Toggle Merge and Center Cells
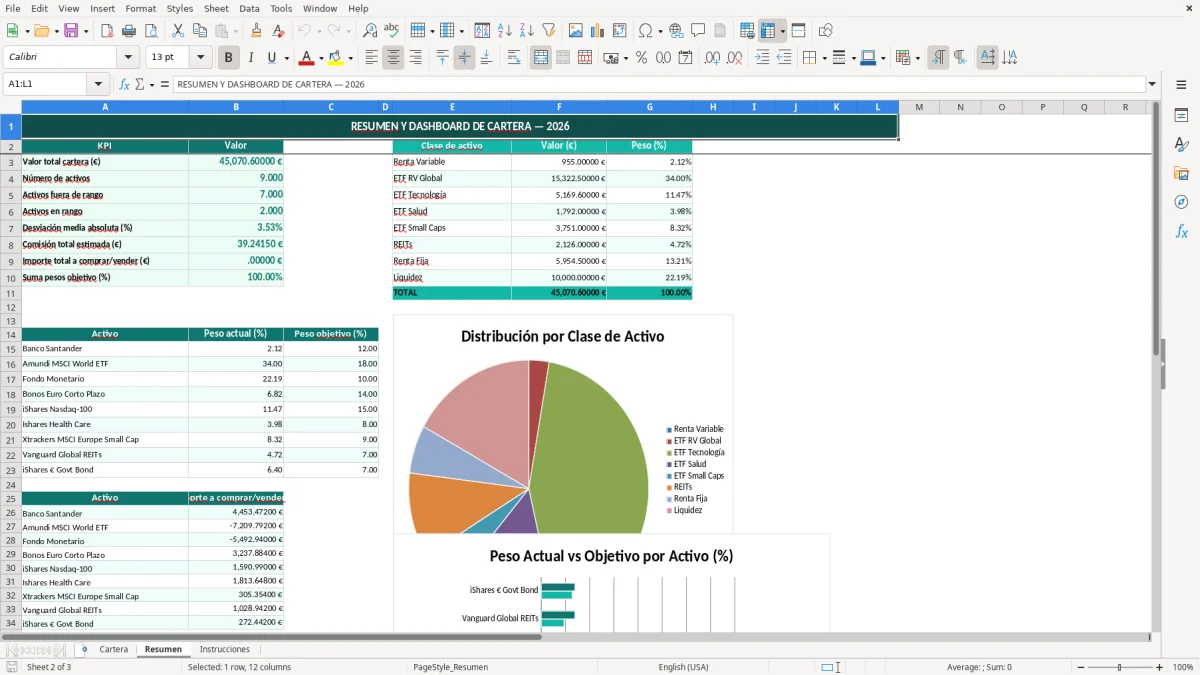The height and width of the screenshot is (675, 1200). coord(541,58)
